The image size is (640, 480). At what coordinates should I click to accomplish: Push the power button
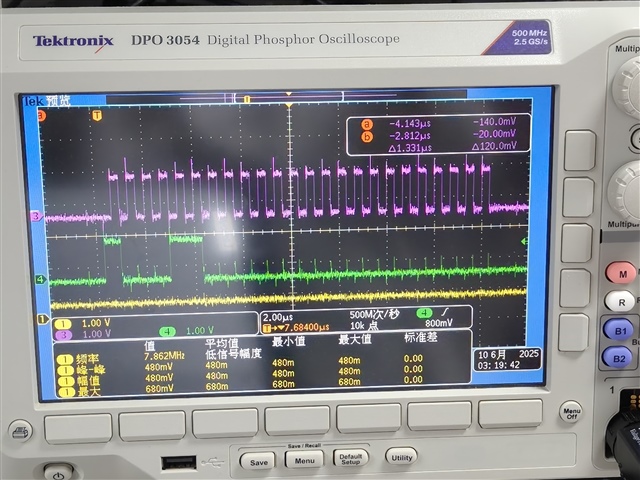click(58, 473)
